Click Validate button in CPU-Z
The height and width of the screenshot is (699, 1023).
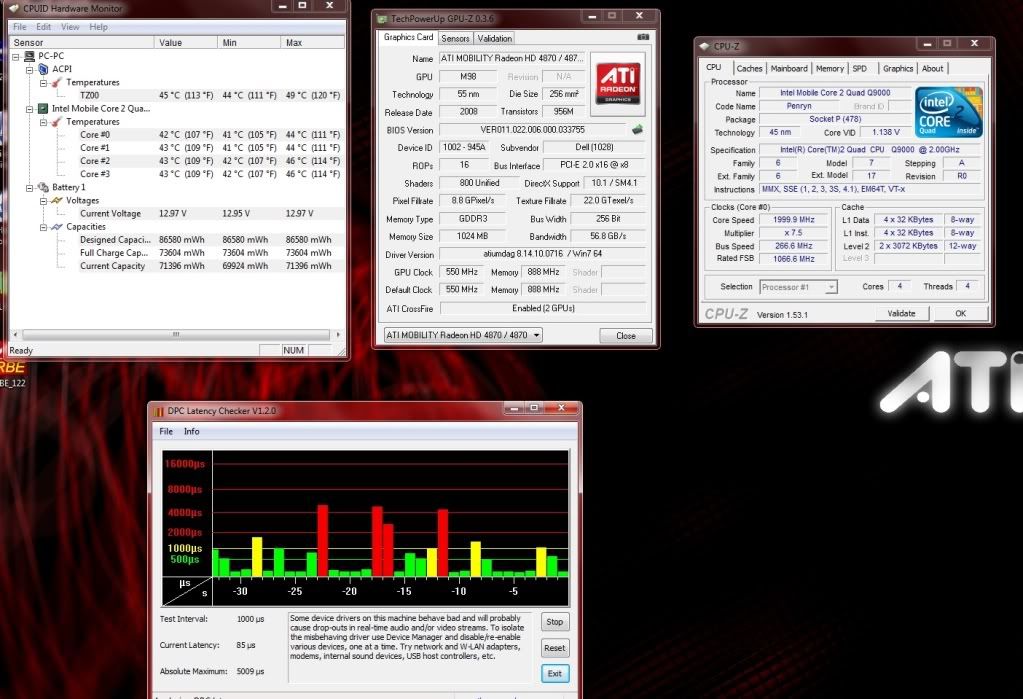(901, 313)
